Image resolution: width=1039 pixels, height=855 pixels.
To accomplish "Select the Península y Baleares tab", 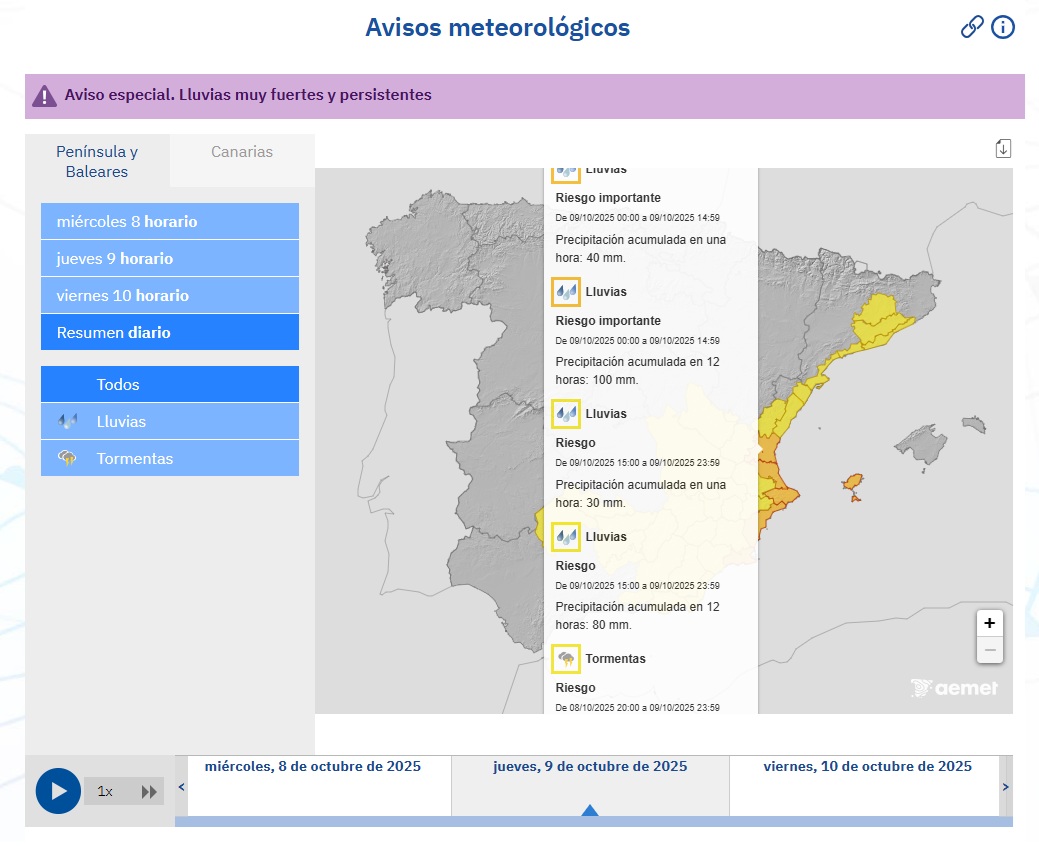I will tap(97, 161).
